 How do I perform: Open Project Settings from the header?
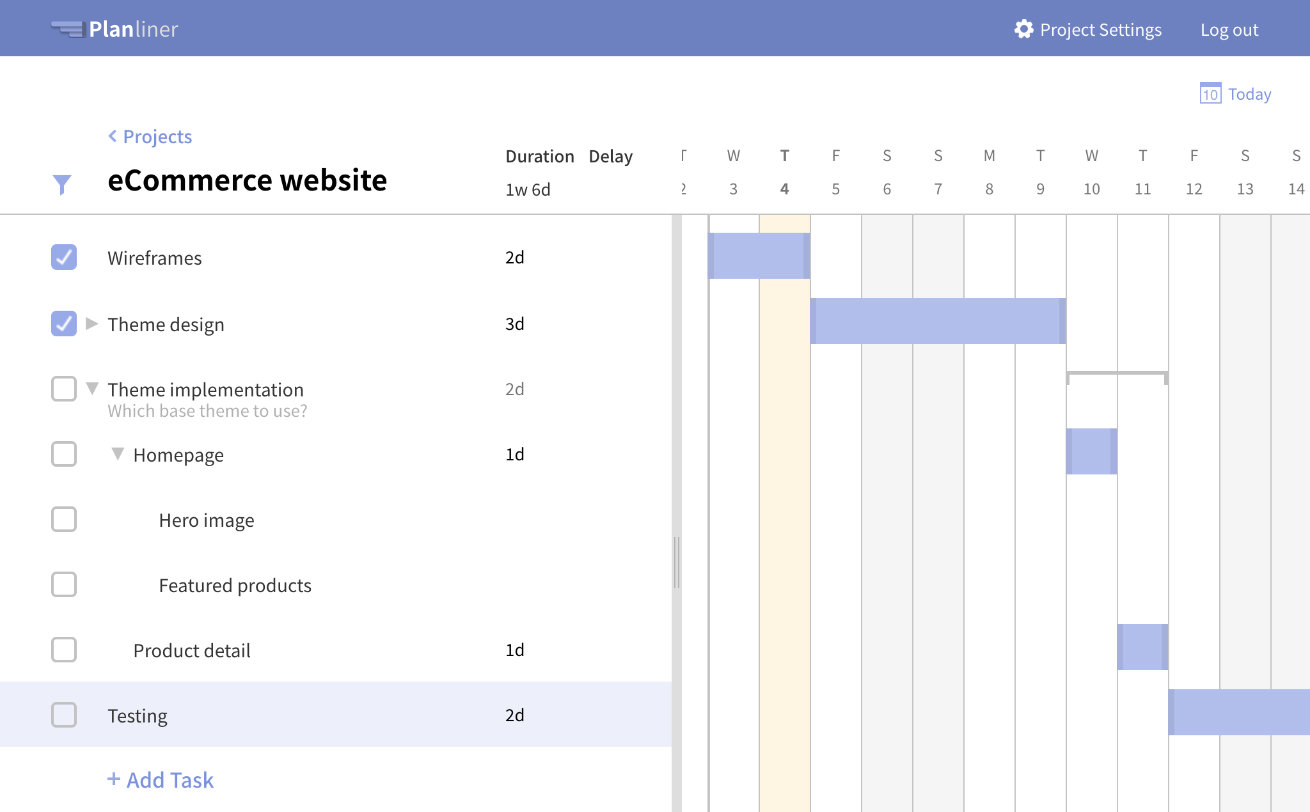tap(1100, 30)
